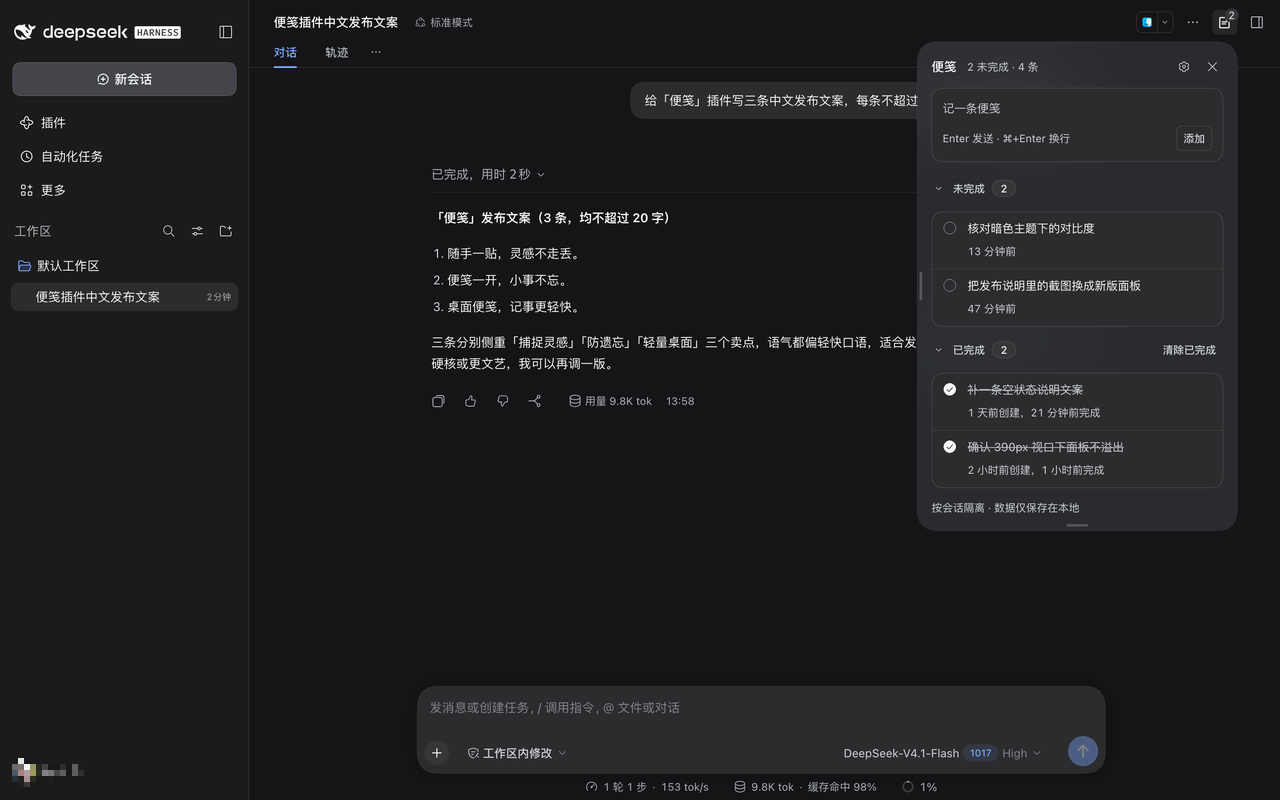Open the 插件 menu in sidebar
Screen dimensions: 1280x800
124,123
